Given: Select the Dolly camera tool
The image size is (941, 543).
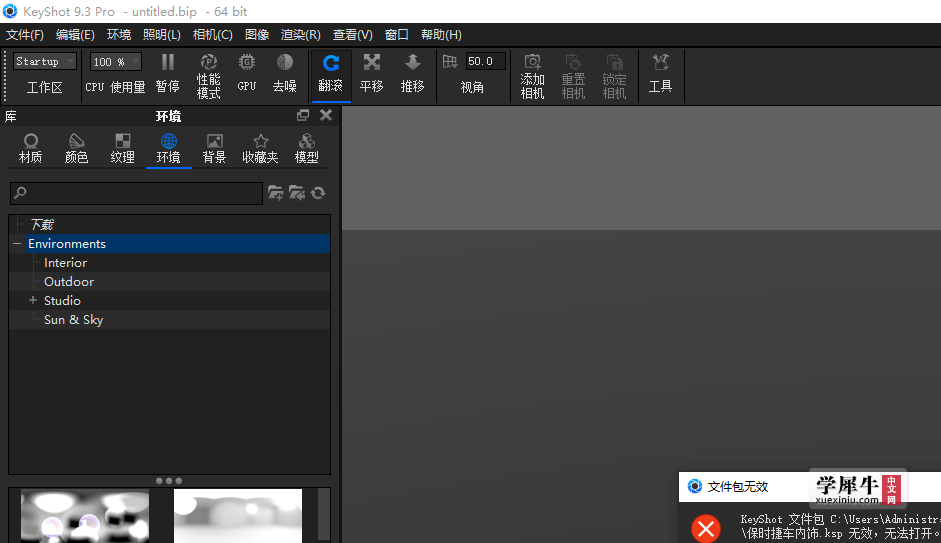Looking at the screenshot, I should click(x=412, y=62).
